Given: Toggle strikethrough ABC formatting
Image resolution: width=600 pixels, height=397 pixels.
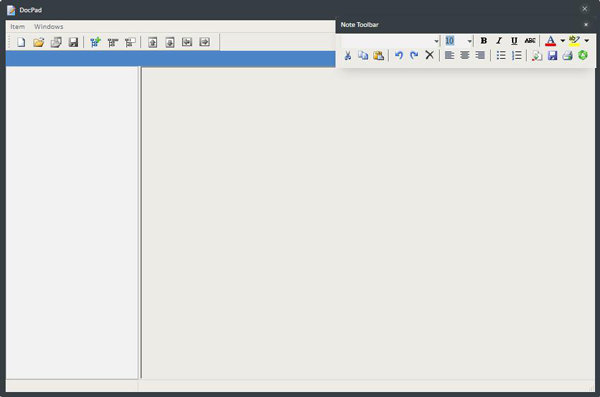Looking at the screenshot, I should pos(530,41).
